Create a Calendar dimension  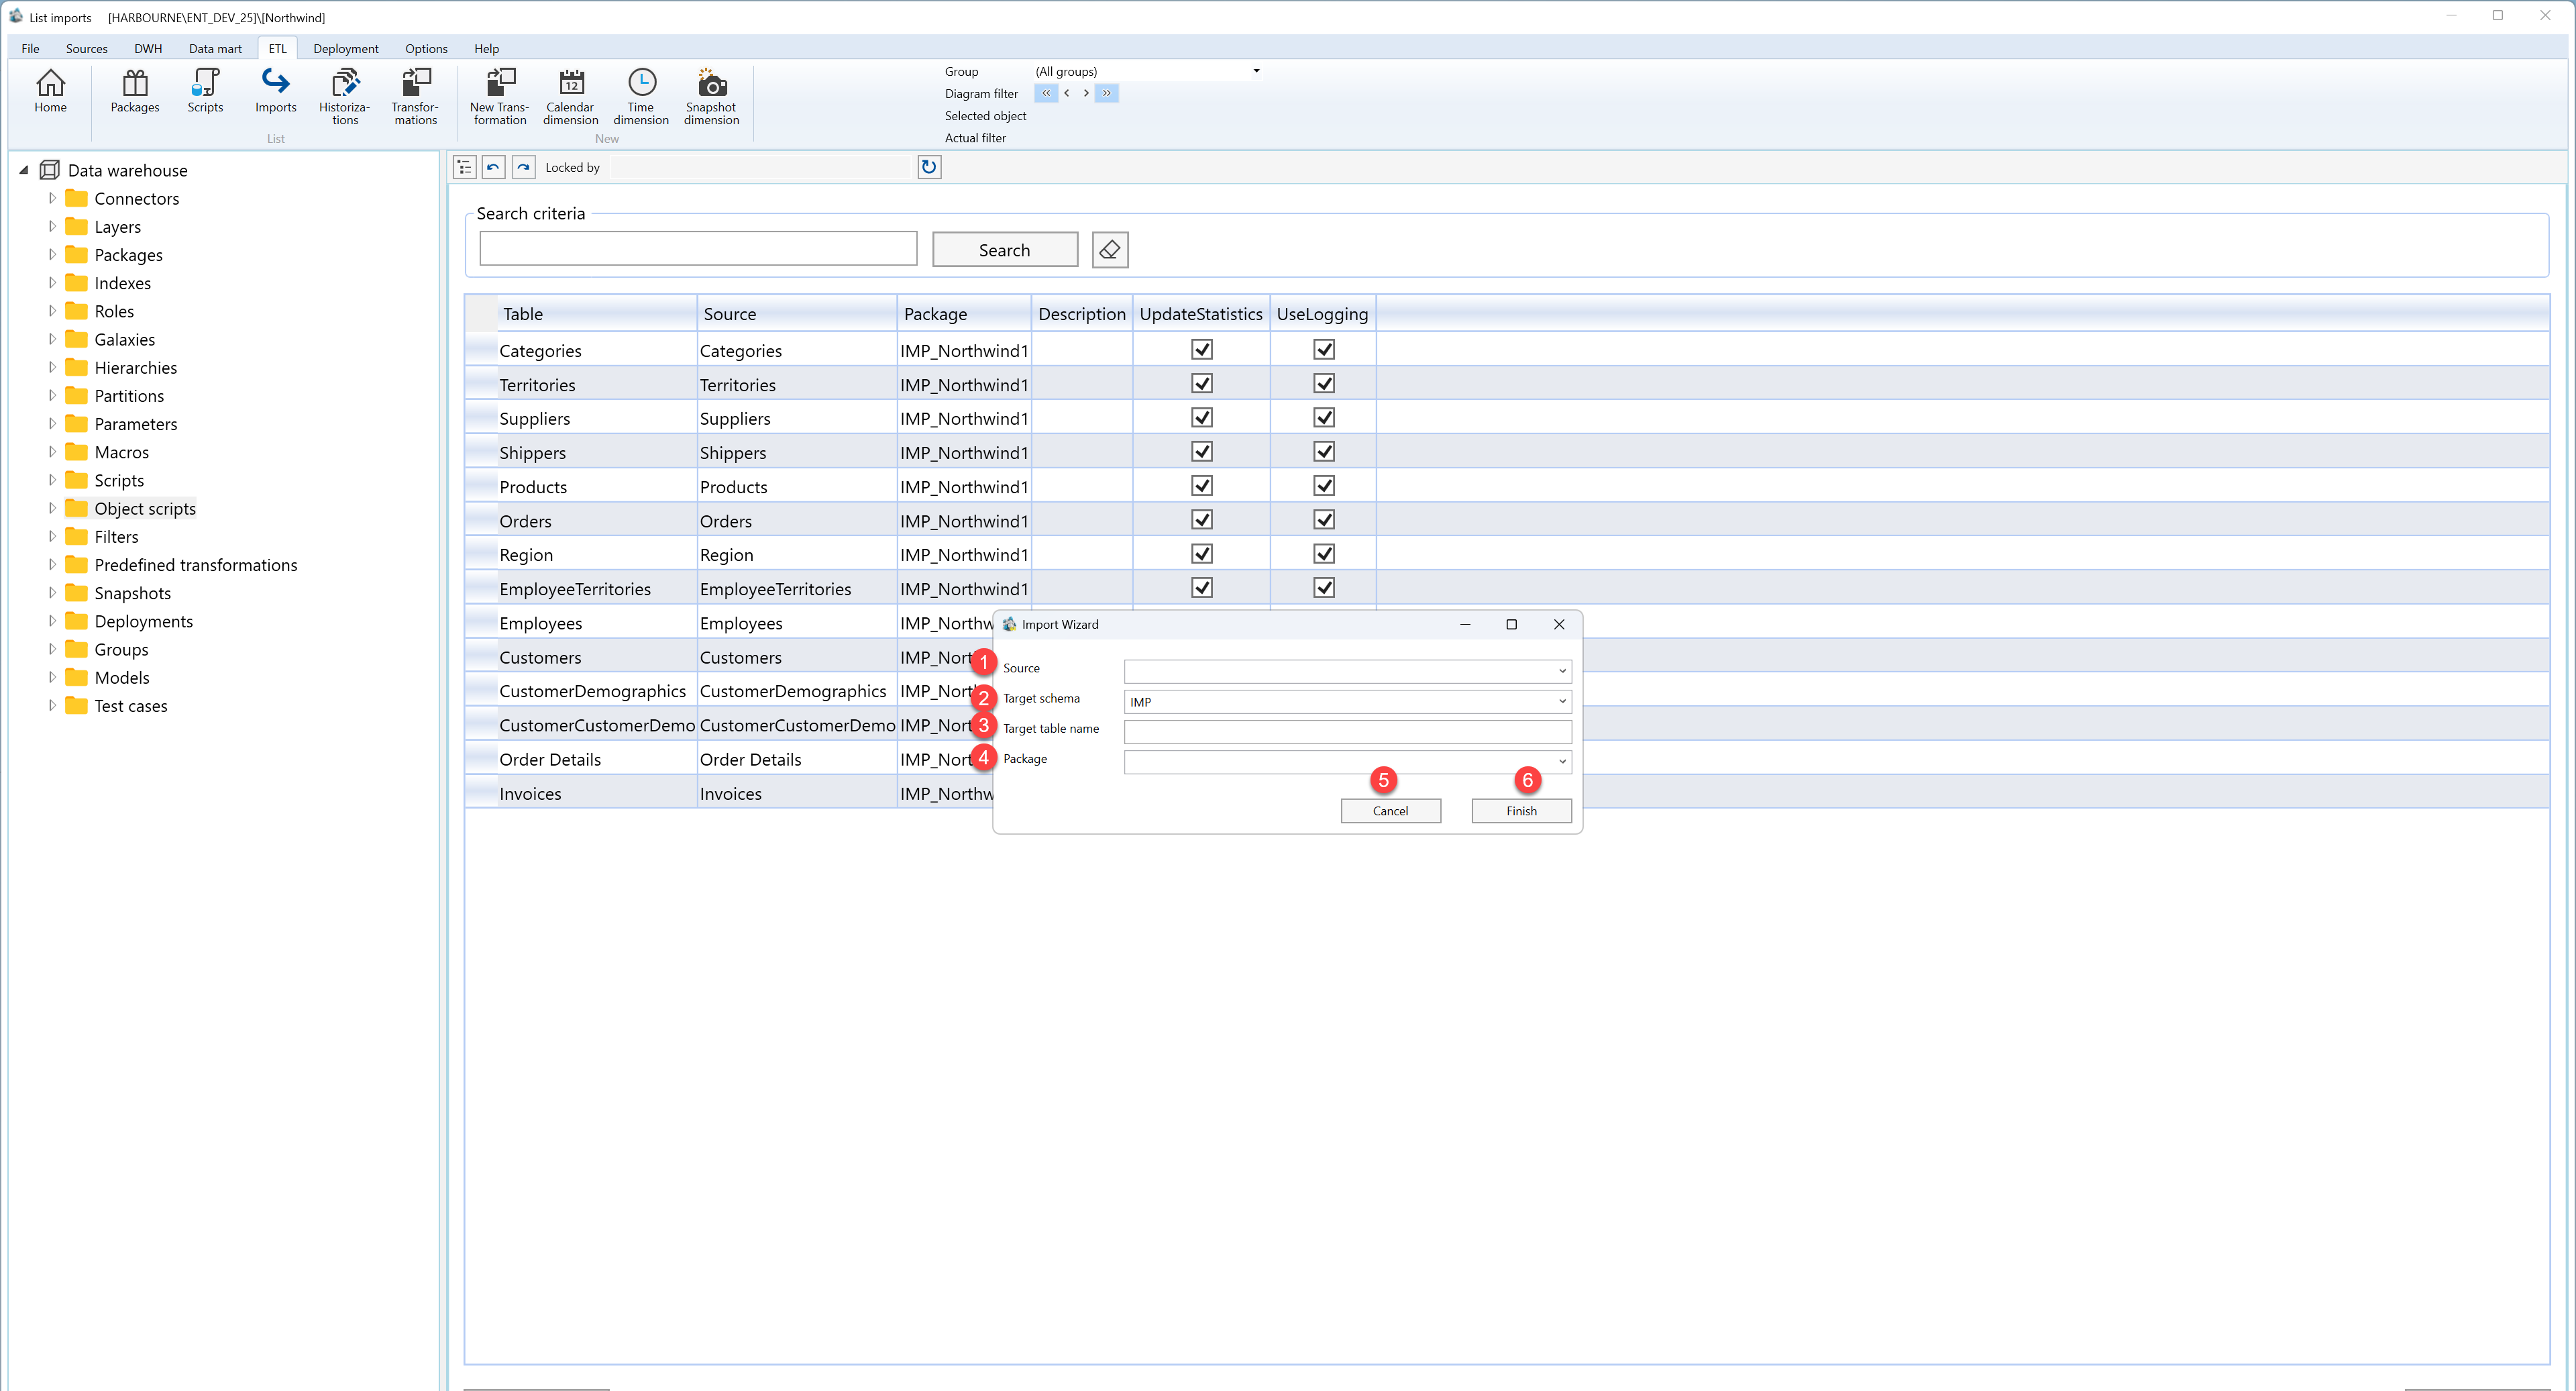tap(570, 96)
